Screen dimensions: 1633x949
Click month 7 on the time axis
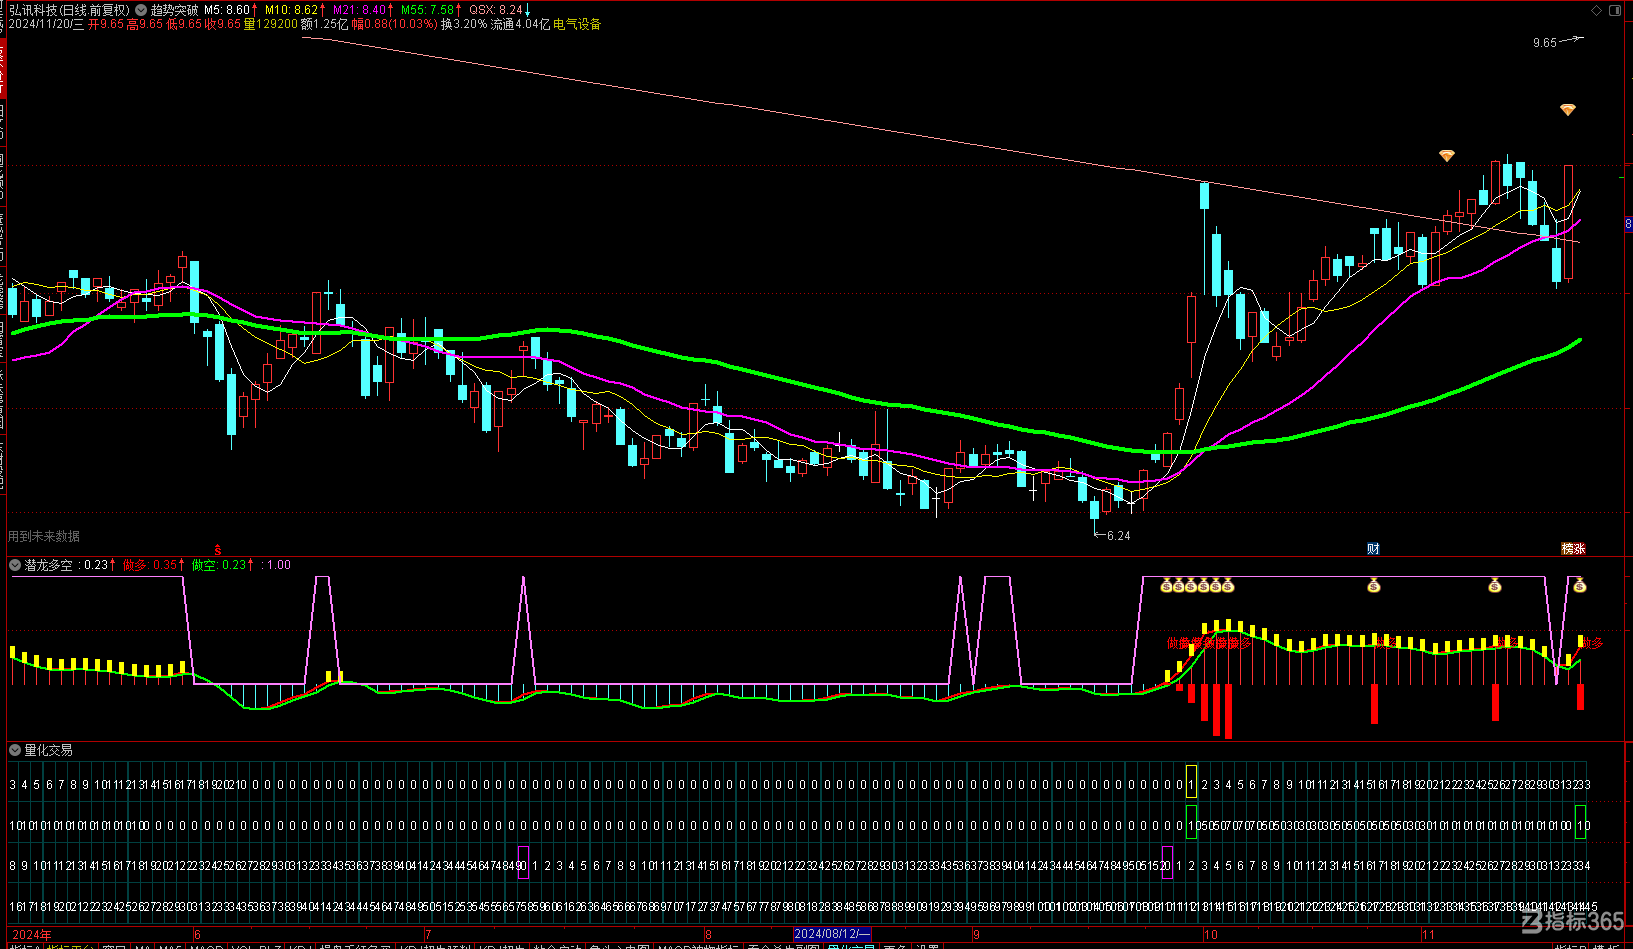point(427,935)
